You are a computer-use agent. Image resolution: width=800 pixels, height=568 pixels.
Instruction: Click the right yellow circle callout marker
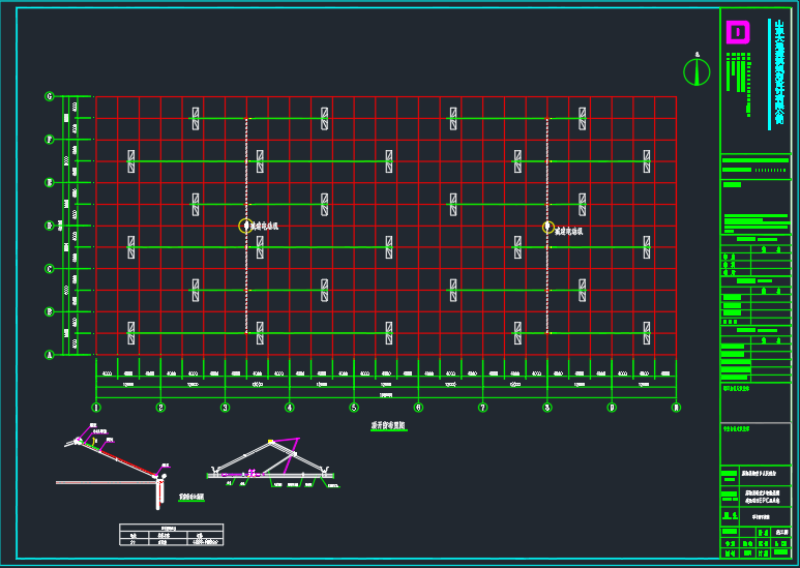click(x=548, y=227)
